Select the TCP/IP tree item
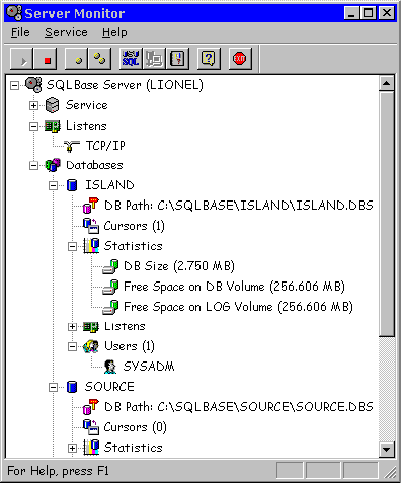401x485 pixels. (106, 146)
